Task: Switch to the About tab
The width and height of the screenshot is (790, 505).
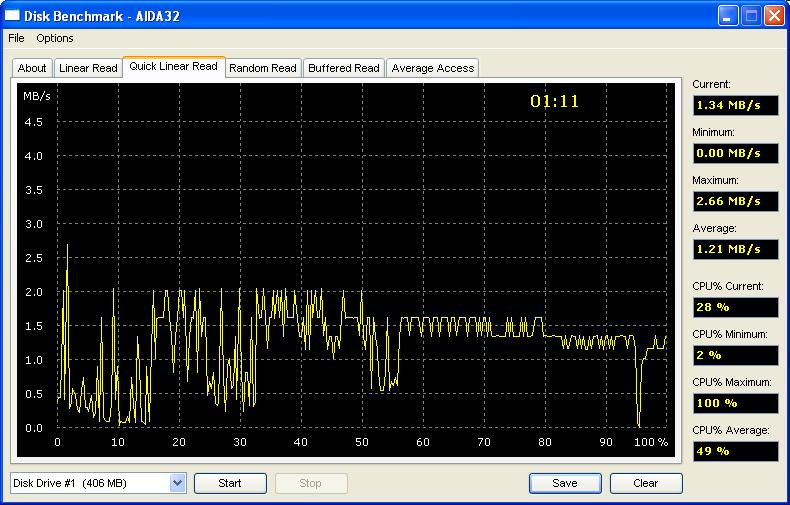Action: pyautogui.click(x=32, y=68)
